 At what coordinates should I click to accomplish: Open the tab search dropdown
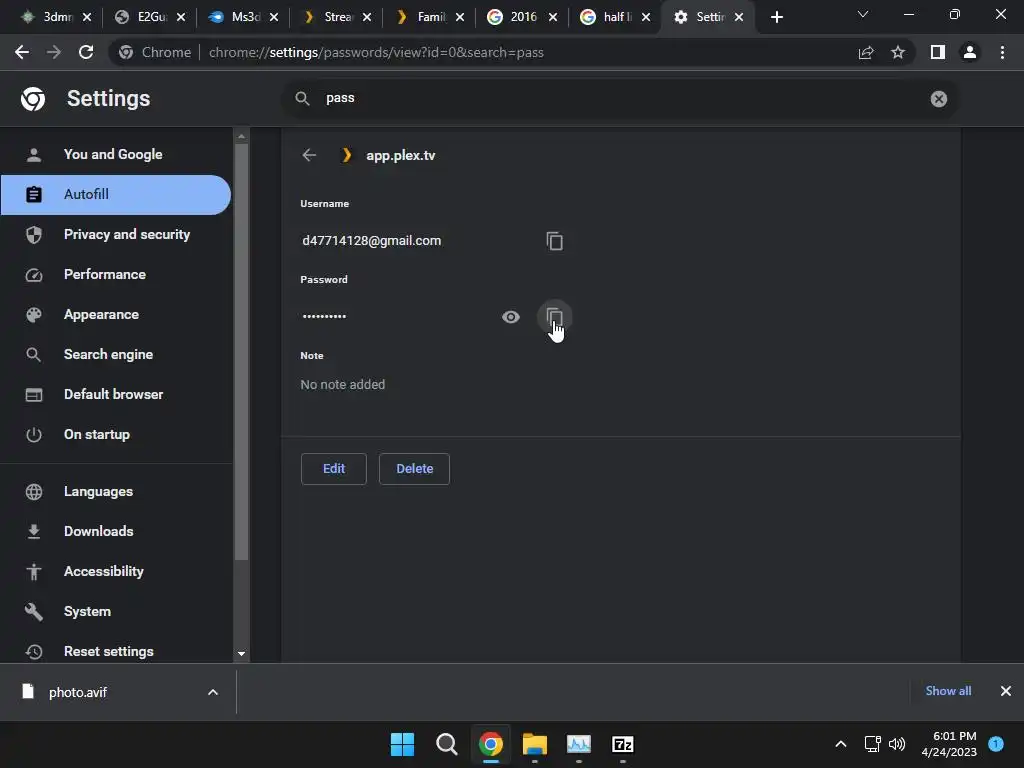[863, 14]
